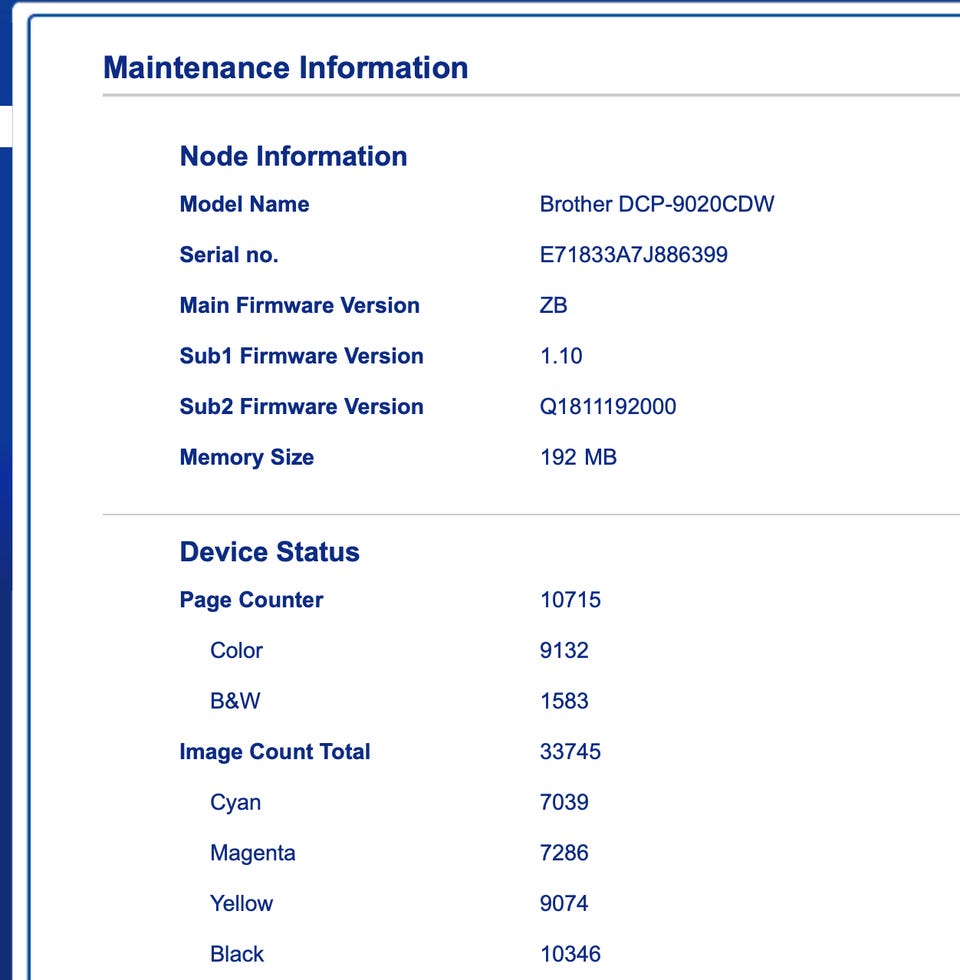
Task: Select the "Serial no." label
Action: click(x=229, y=255)
